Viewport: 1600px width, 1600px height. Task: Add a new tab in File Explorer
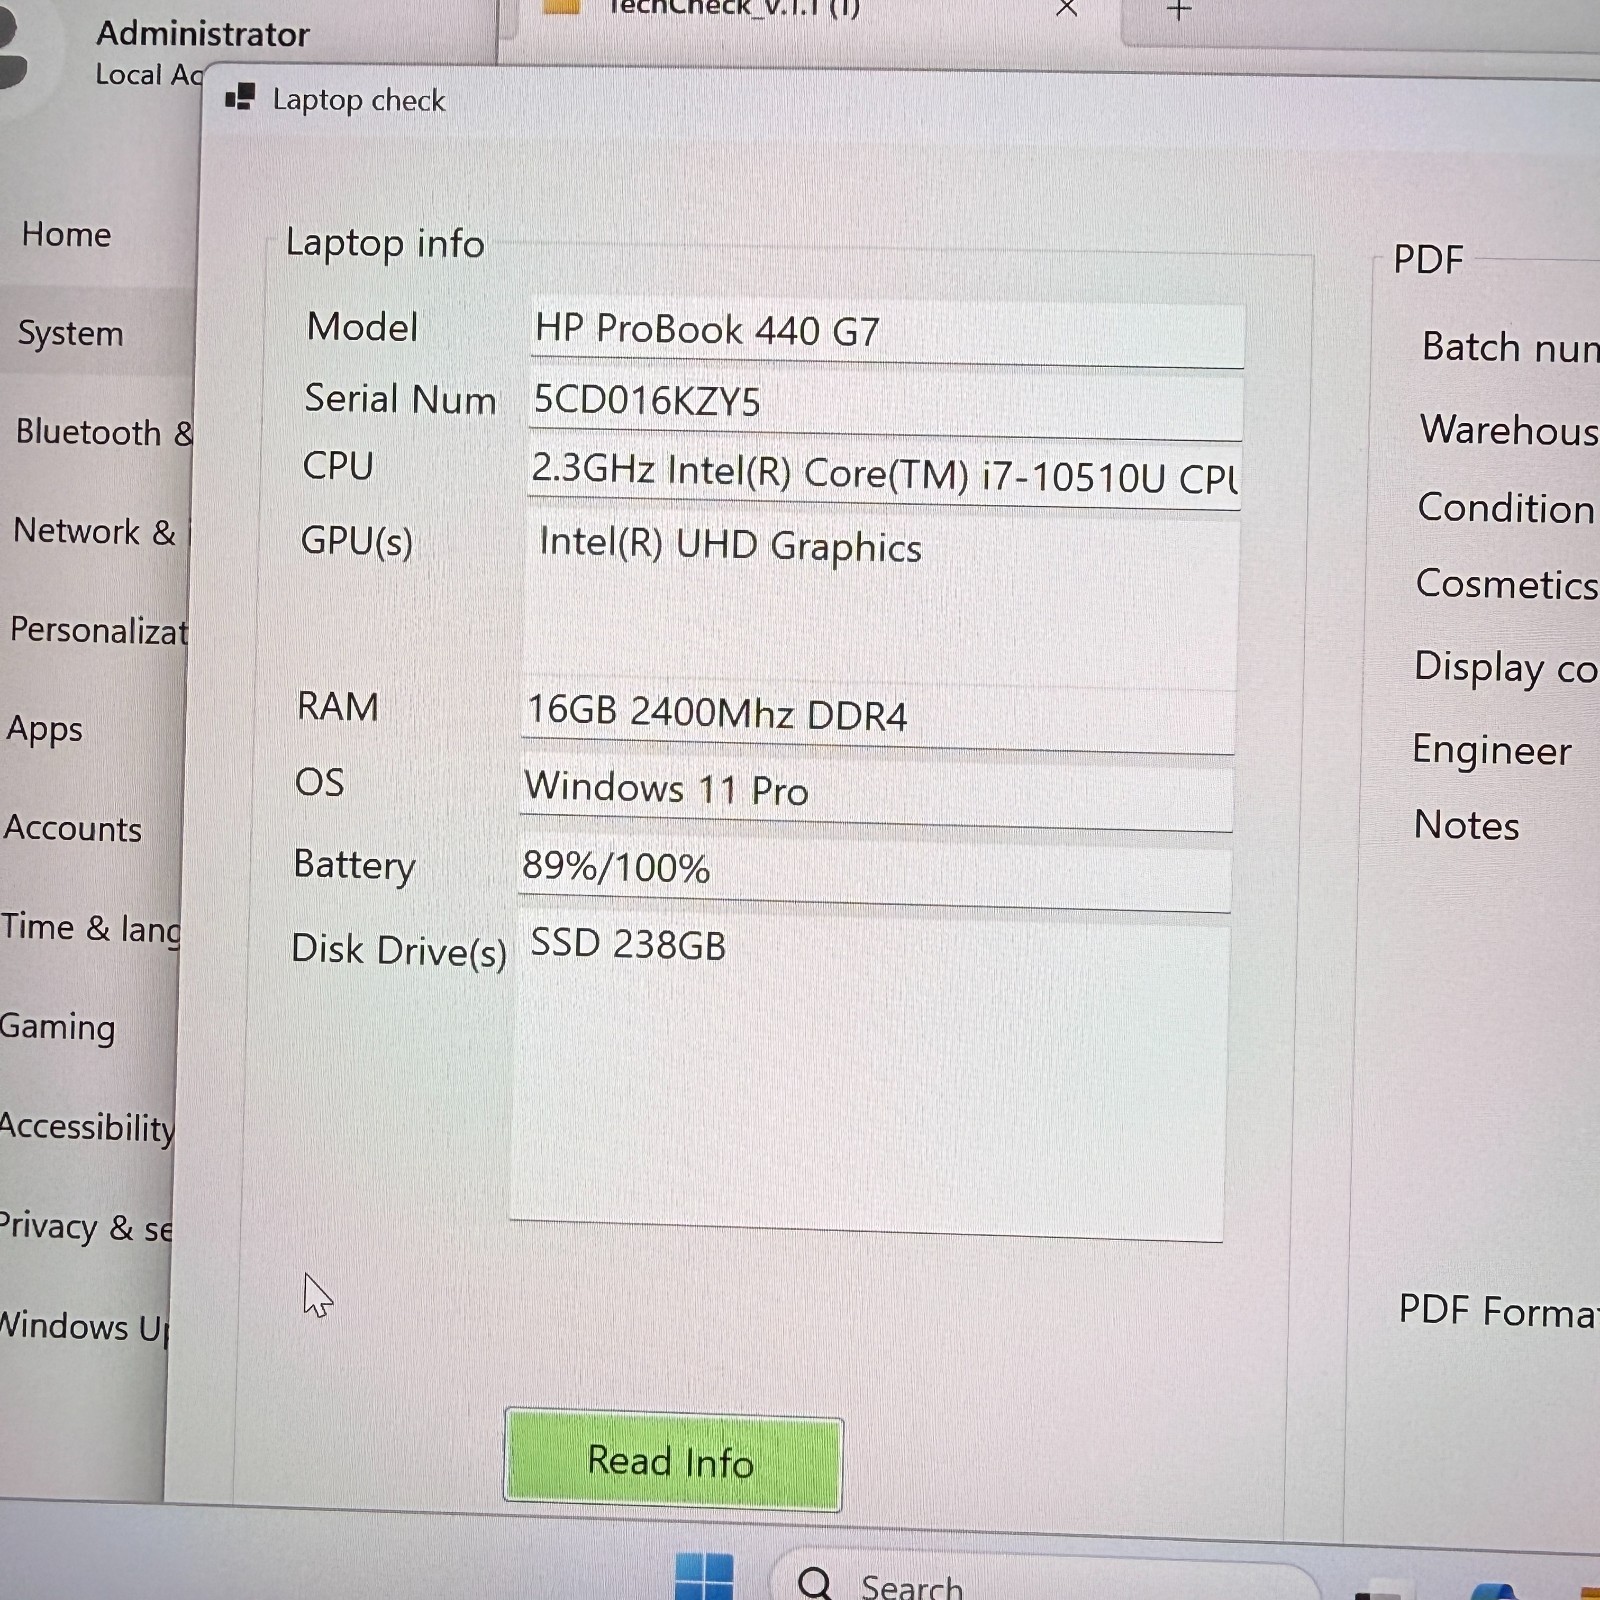1179,10
